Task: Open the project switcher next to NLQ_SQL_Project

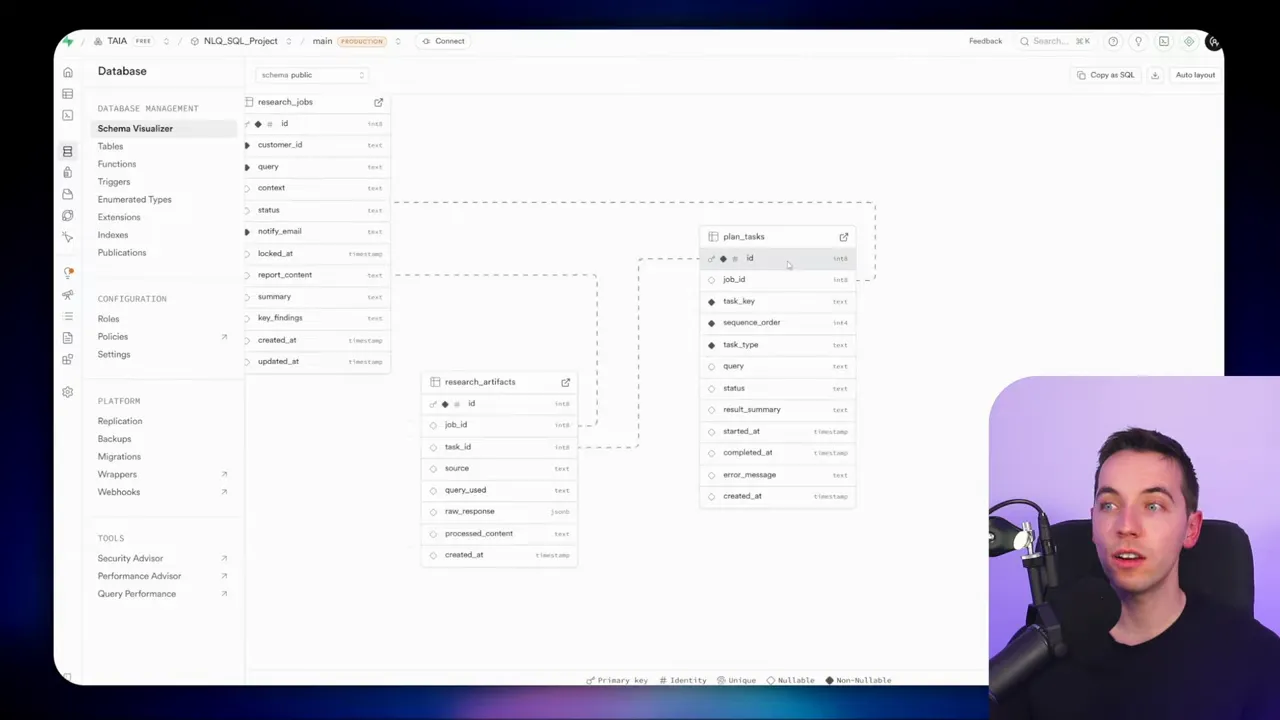Action: 288,41
